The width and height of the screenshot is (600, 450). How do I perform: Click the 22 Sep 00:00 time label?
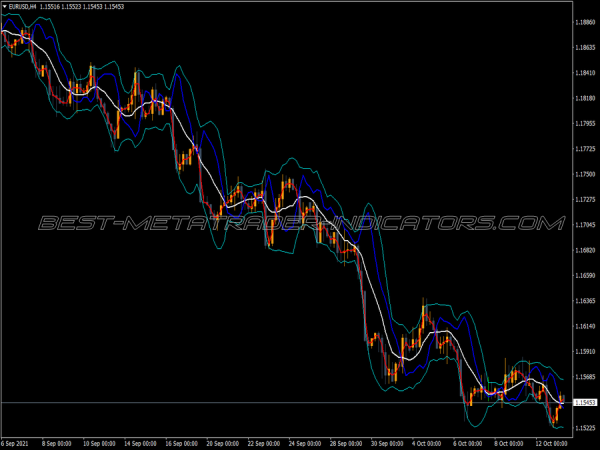[x=264, y=443]
